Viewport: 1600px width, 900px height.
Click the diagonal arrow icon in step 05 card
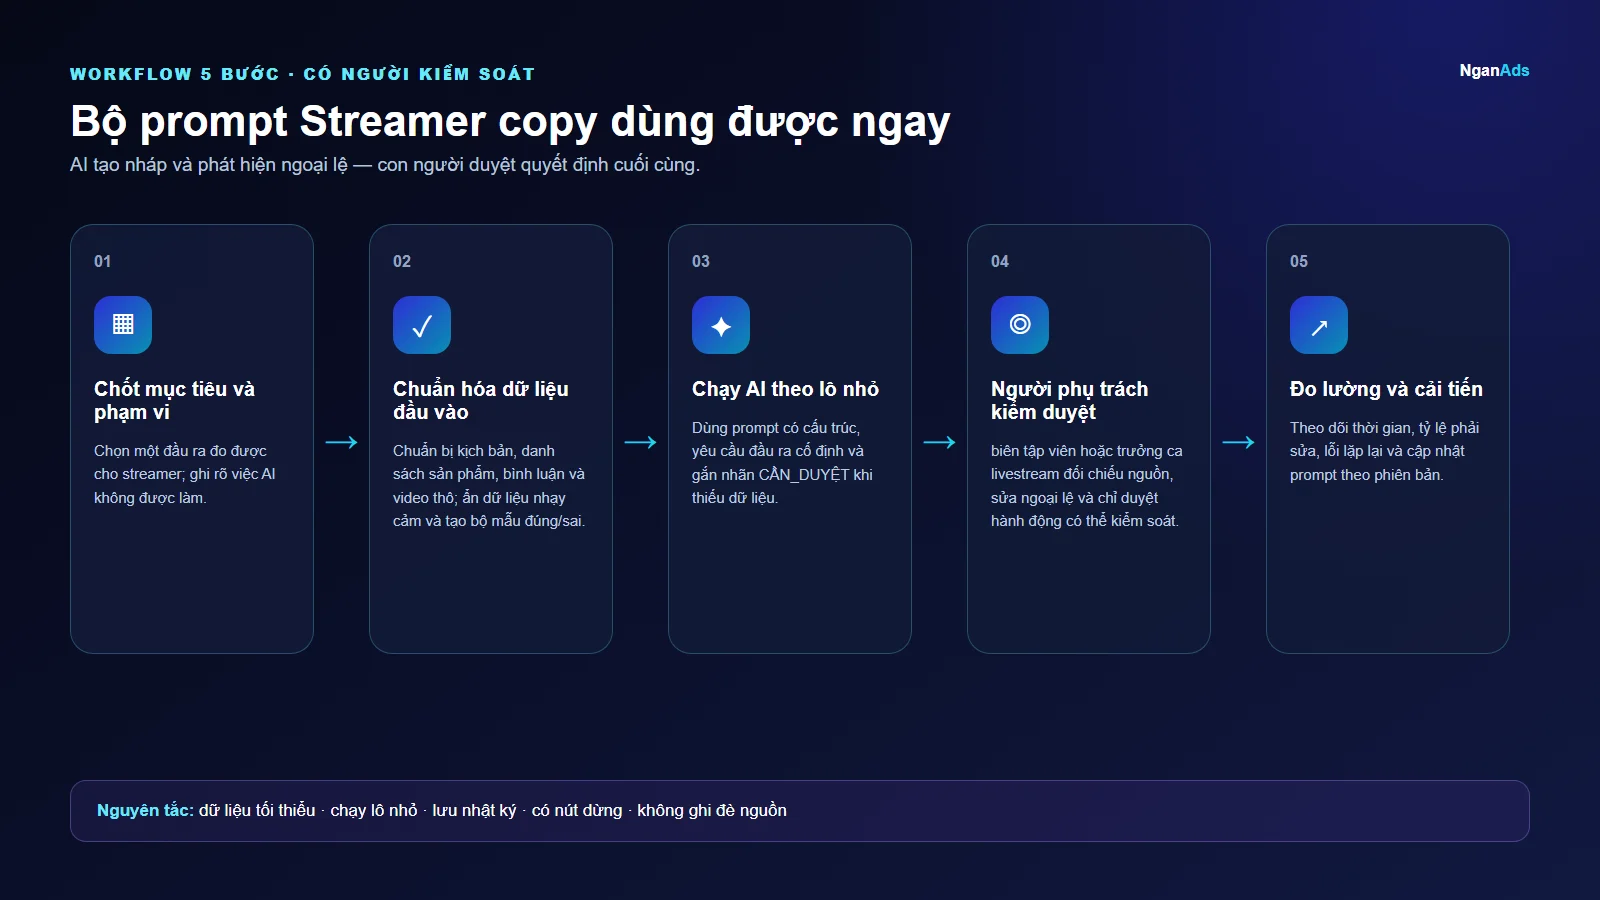(1319, 325)
